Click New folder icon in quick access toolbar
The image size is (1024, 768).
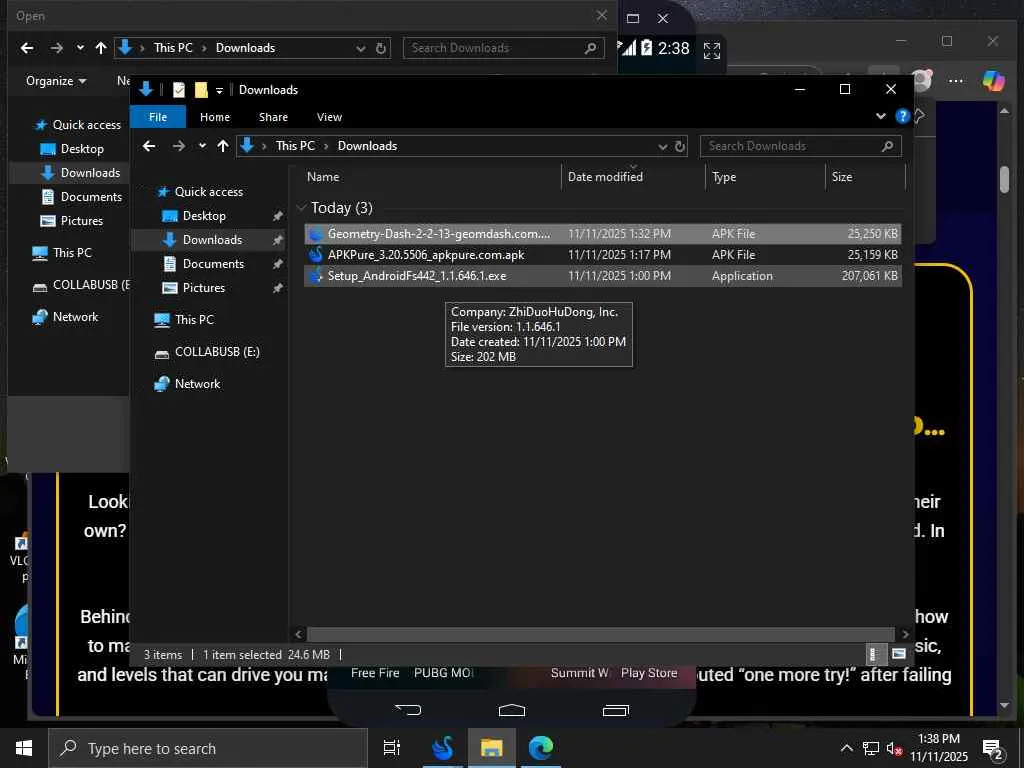[201, 89]
